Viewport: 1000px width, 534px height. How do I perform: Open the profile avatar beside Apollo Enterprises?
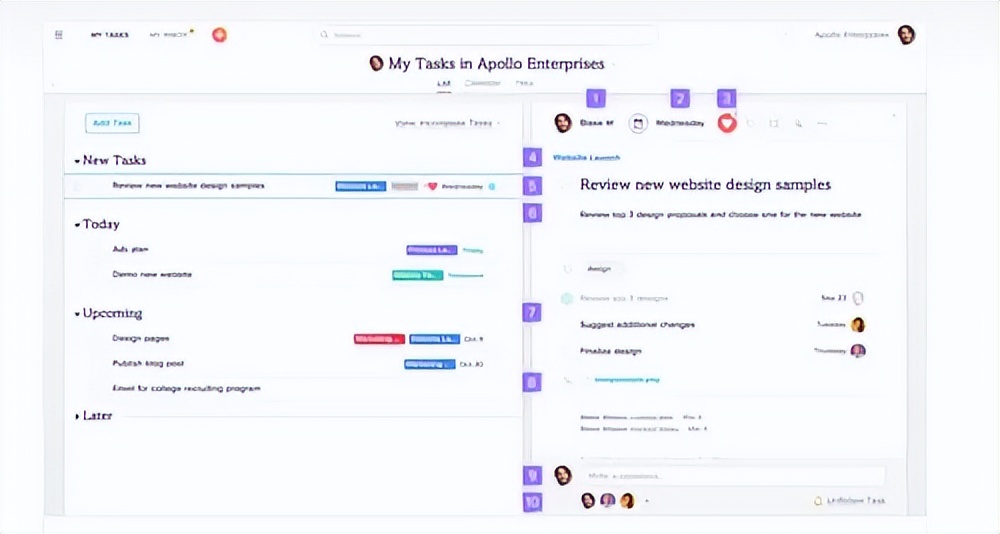click(906, 34)
